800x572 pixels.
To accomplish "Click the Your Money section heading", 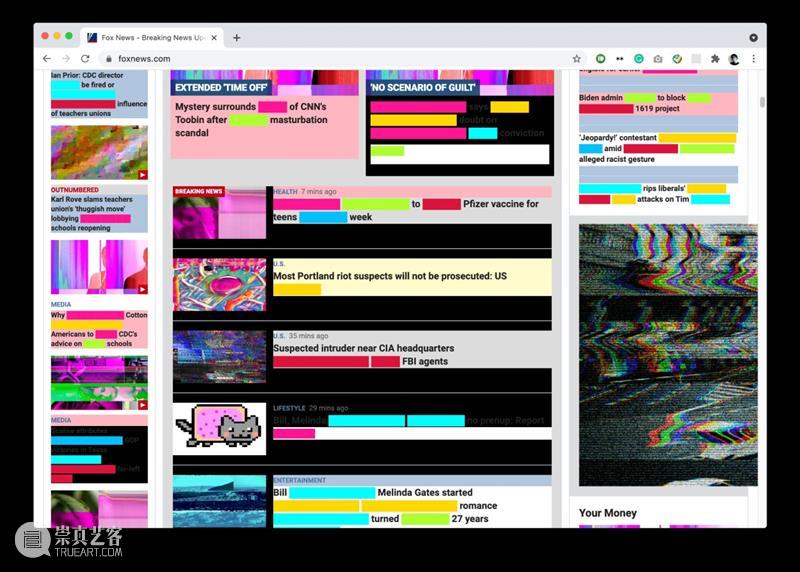I will [608, 513].
